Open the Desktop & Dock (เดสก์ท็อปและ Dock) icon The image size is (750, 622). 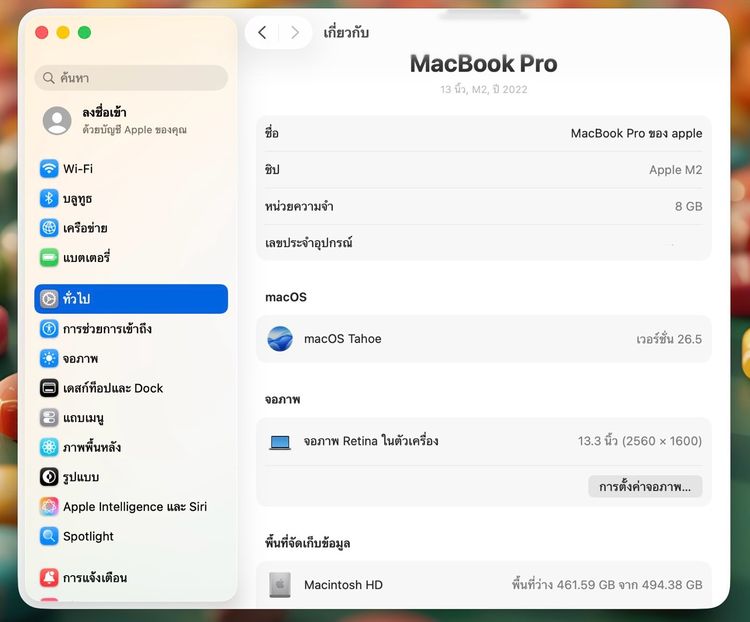tap(49, 388)
